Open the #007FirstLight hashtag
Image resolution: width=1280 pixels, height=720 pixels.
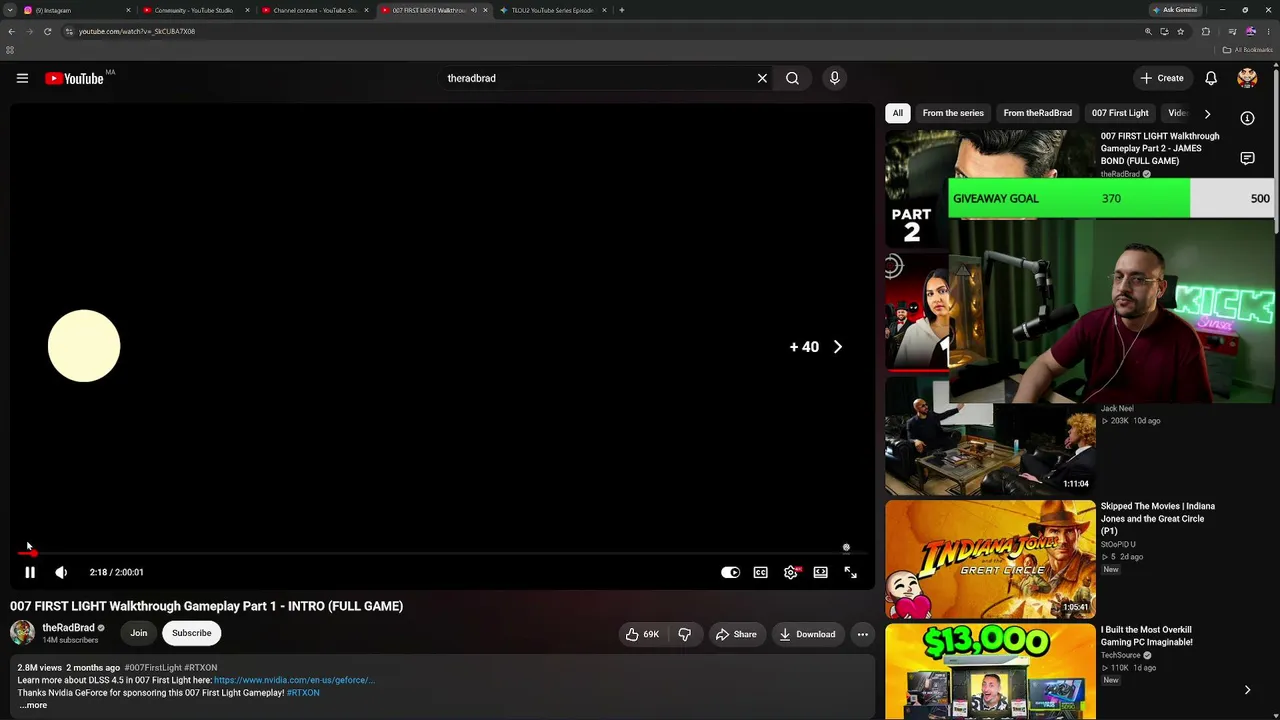[x=153, y=668]
